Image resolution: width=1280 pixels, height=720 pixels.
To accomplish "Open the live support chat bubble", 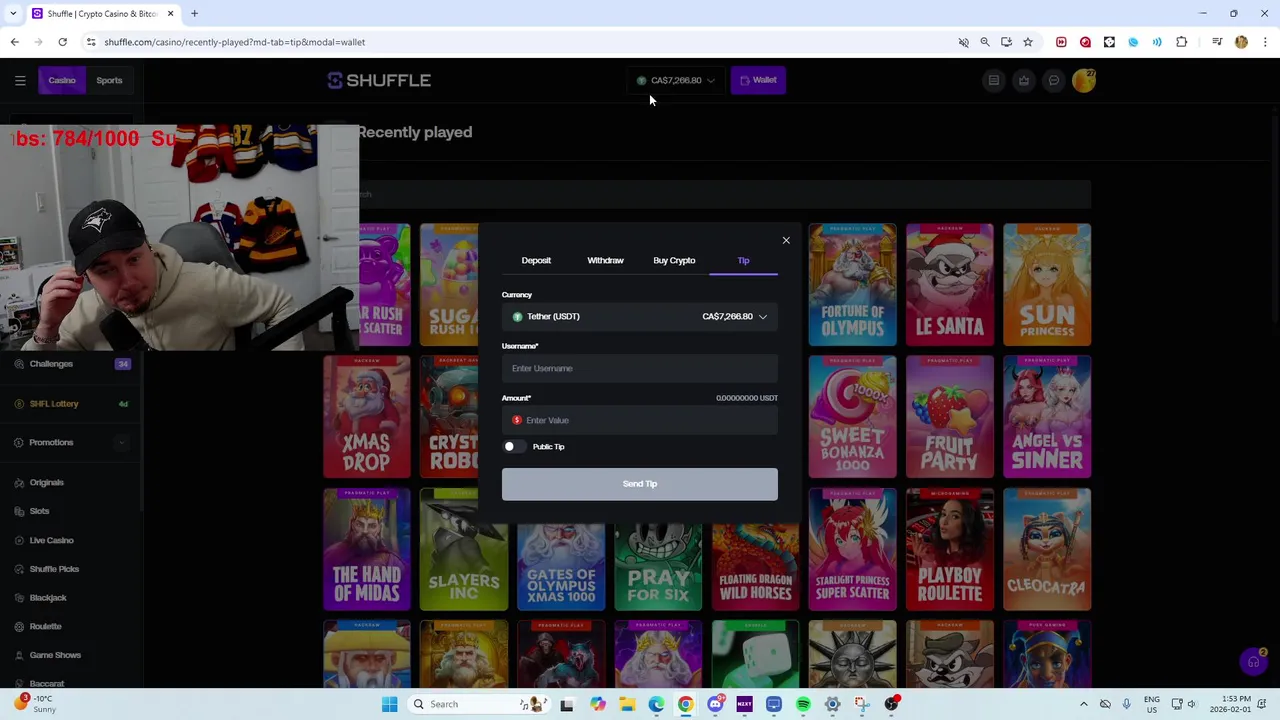I will pyautogui.click(x=1253, y=662).
